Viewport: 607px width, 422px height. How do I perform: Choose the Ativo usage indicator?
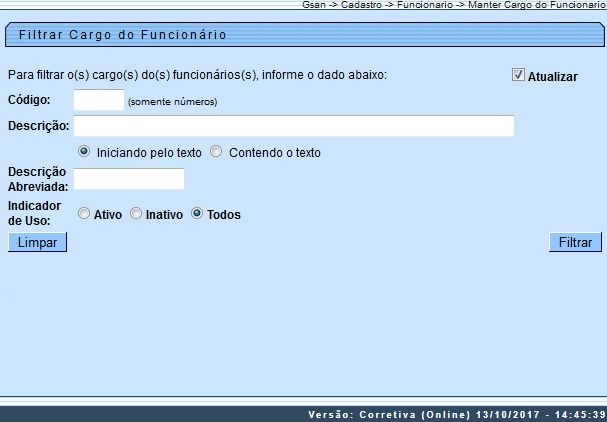pyautogui.click(x=84, y=213)
